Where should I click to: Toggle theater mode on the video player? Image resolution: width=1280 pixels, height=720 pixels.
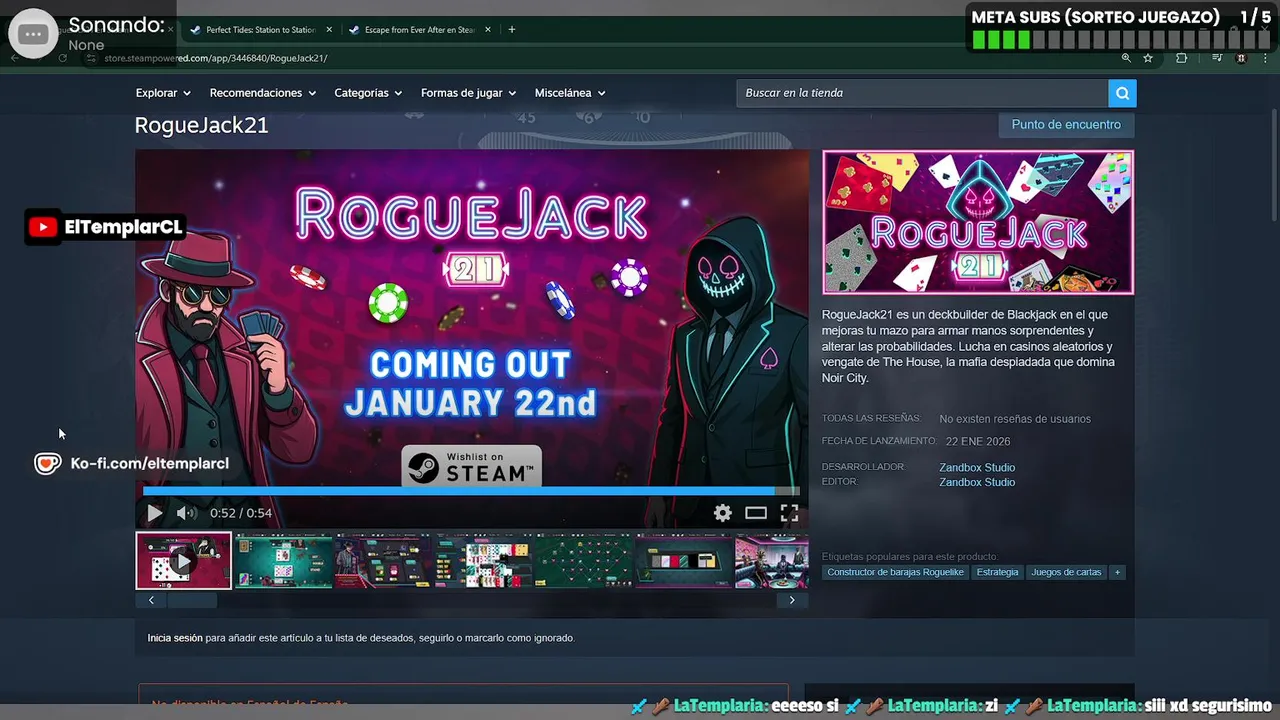756,513
